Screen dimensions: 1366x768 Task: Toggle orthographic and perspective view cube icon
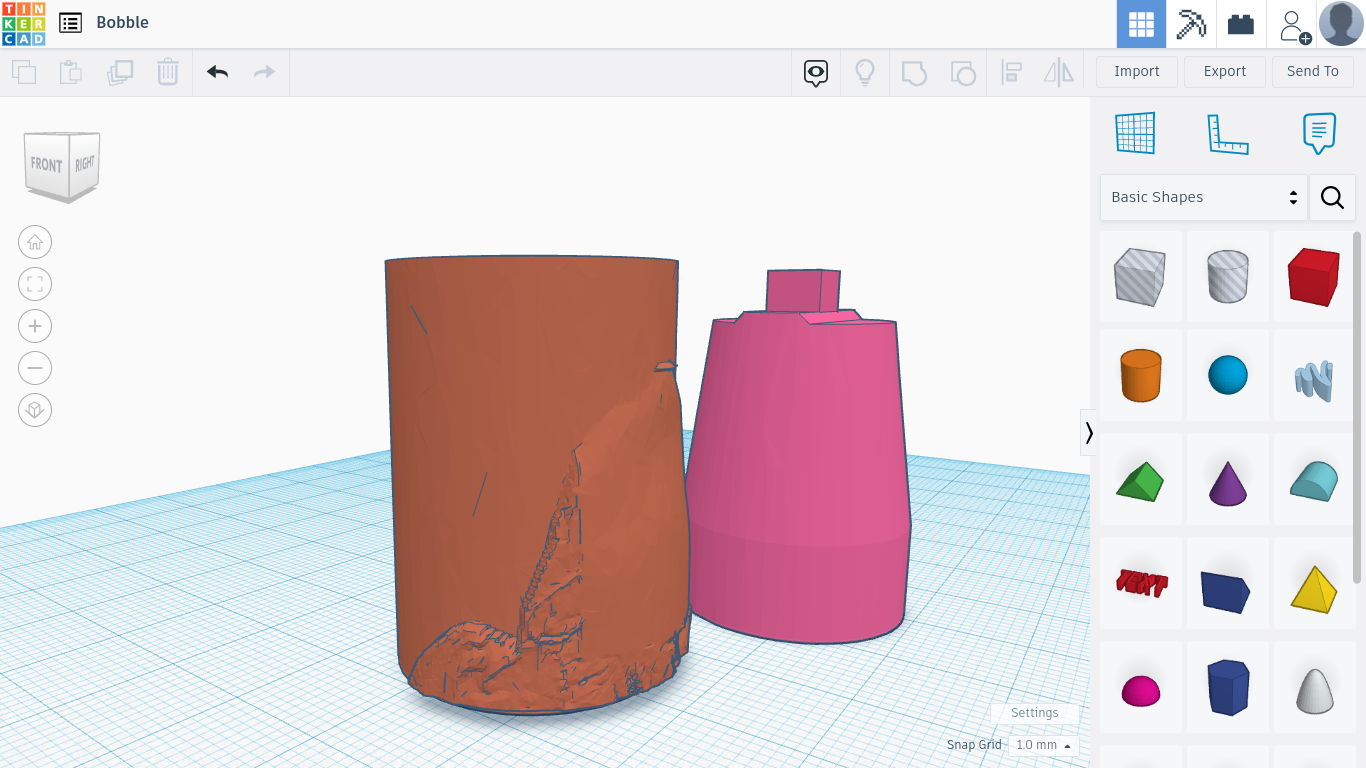35,410
